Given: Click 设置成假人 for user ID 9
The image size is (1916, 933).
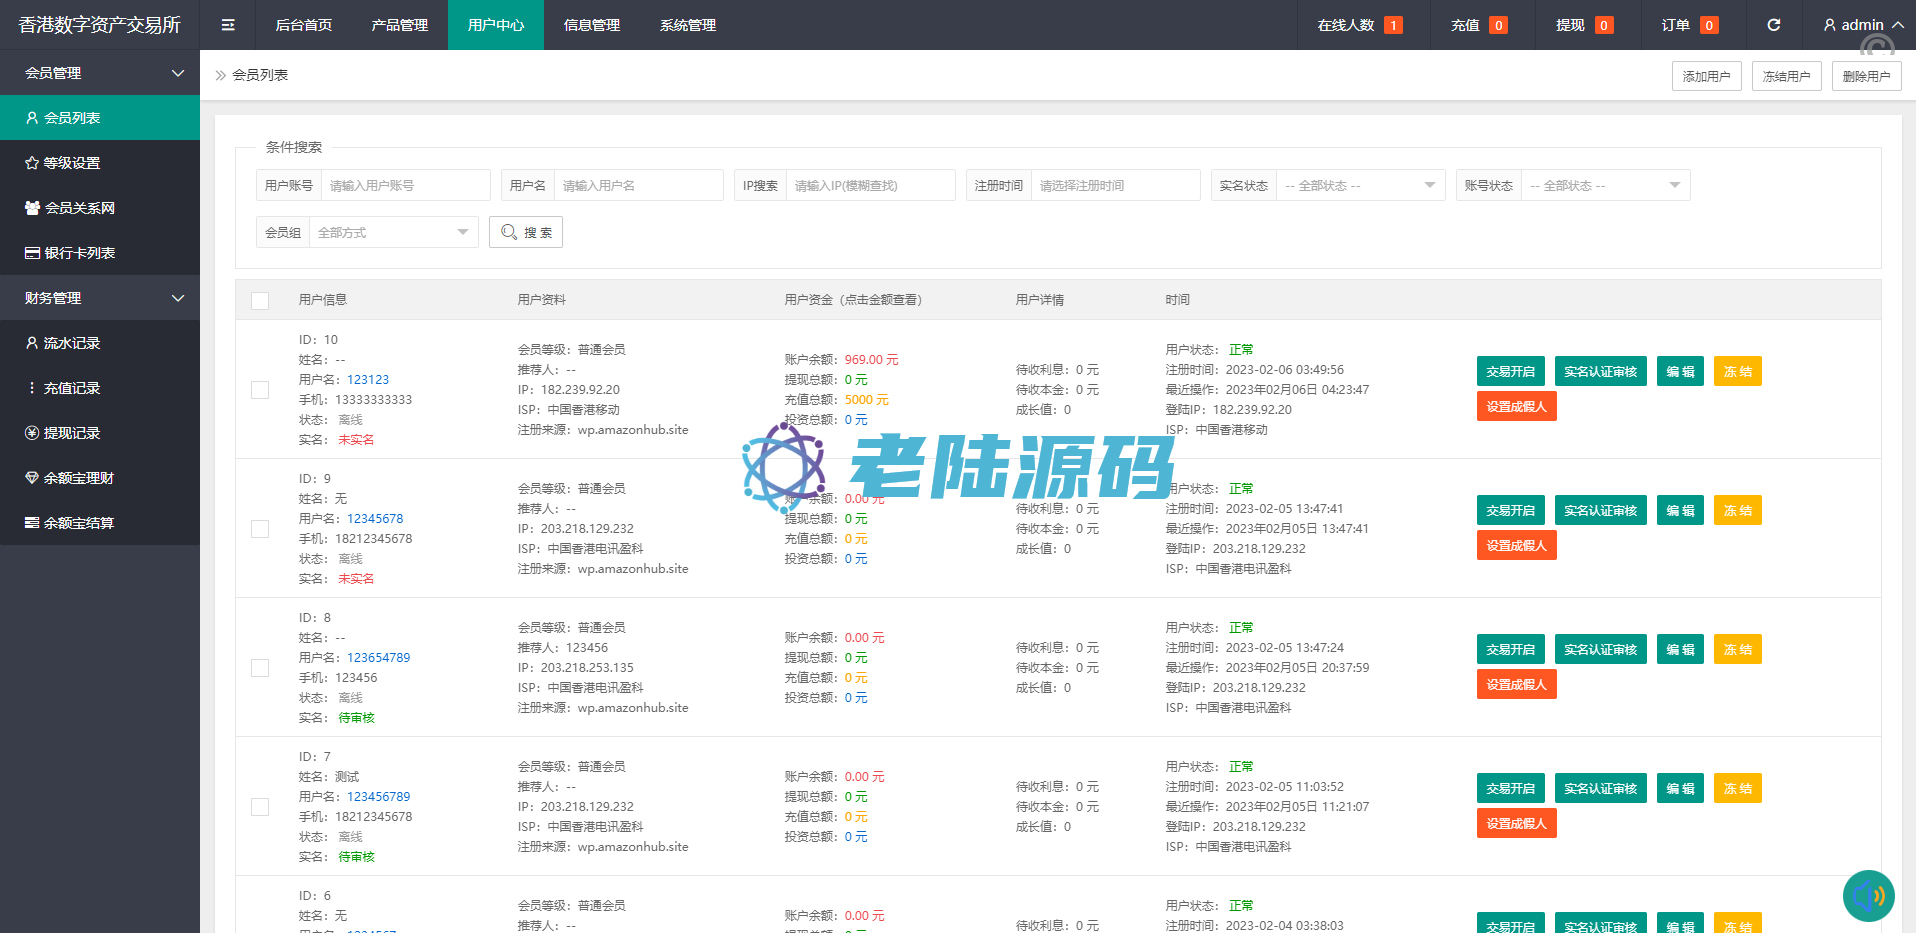Looking at the screenshot, I should point(1516,546).
